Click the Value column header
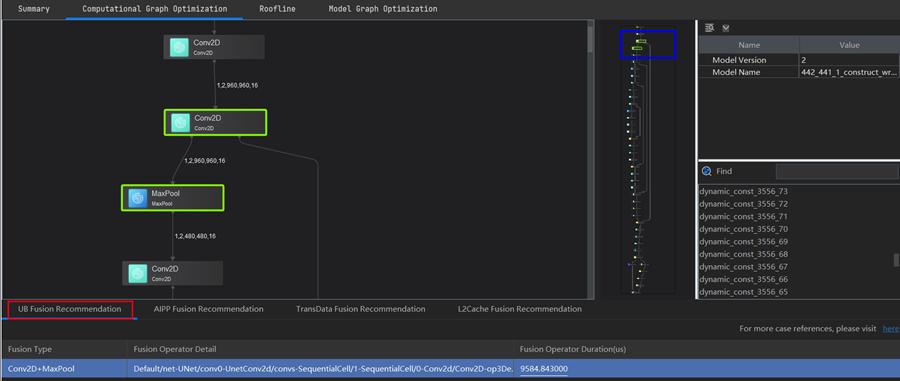Viewport: 900px width, 381px height. 849,45
